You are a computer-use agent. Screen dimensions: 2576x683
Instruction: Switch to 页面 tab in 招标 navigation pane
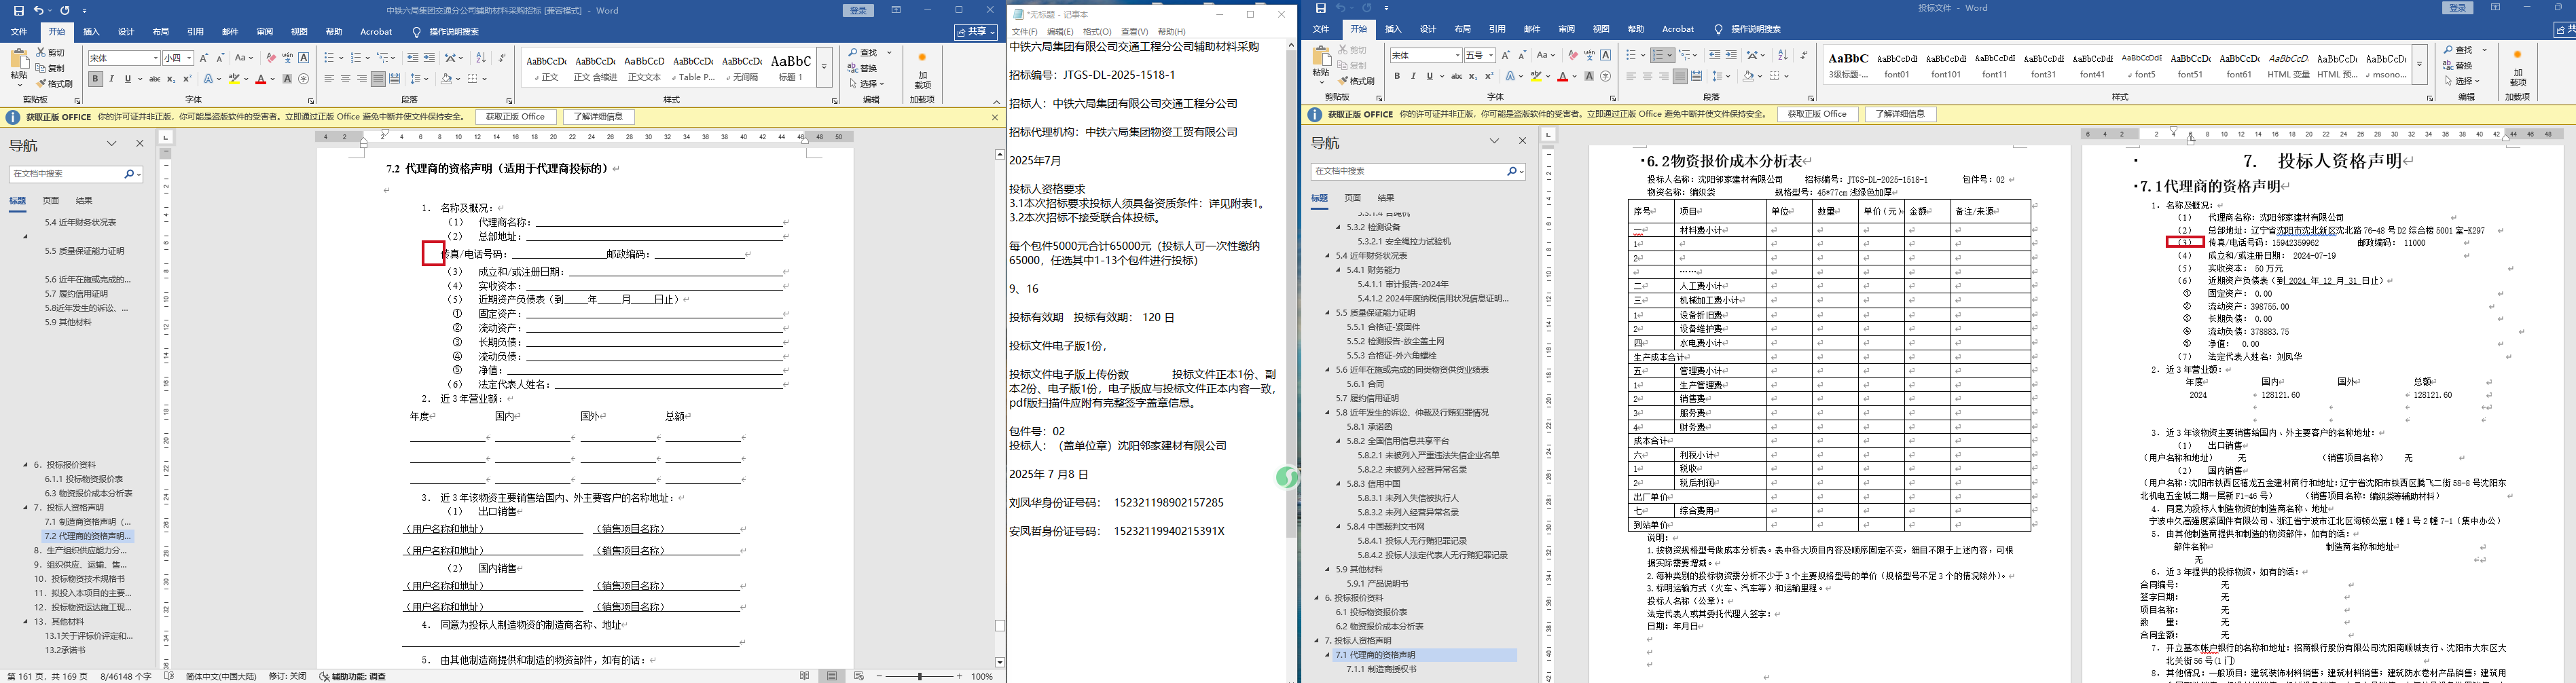51,200
